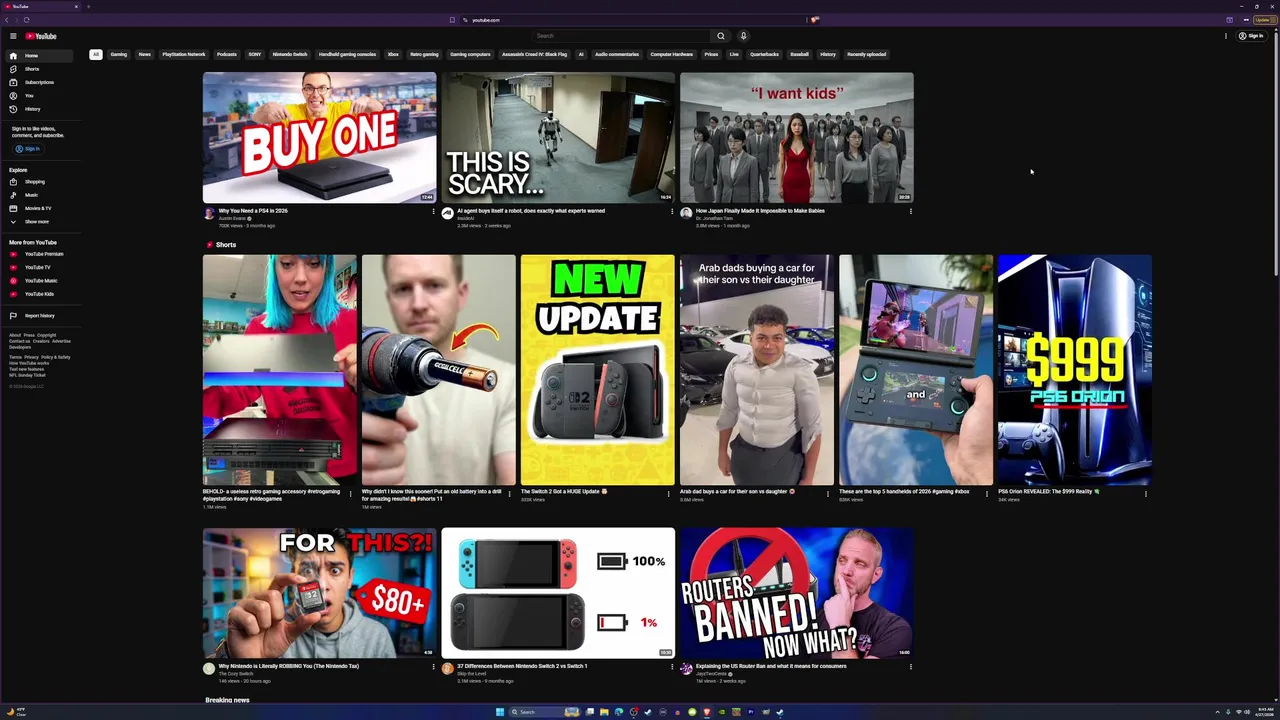1280x720 pixels.
Task: Open the Copyright footer link
Action: [47, 335]
